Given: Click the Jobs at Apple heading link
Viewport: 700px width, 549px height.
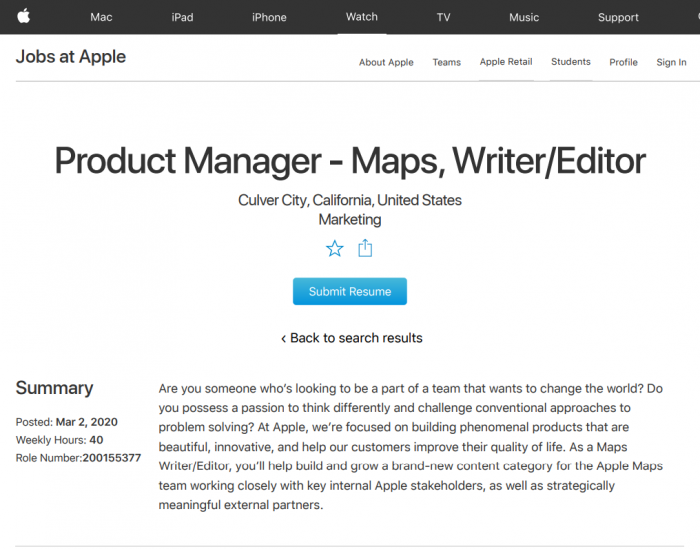Looking at the screenshot, I should point(71,57).
